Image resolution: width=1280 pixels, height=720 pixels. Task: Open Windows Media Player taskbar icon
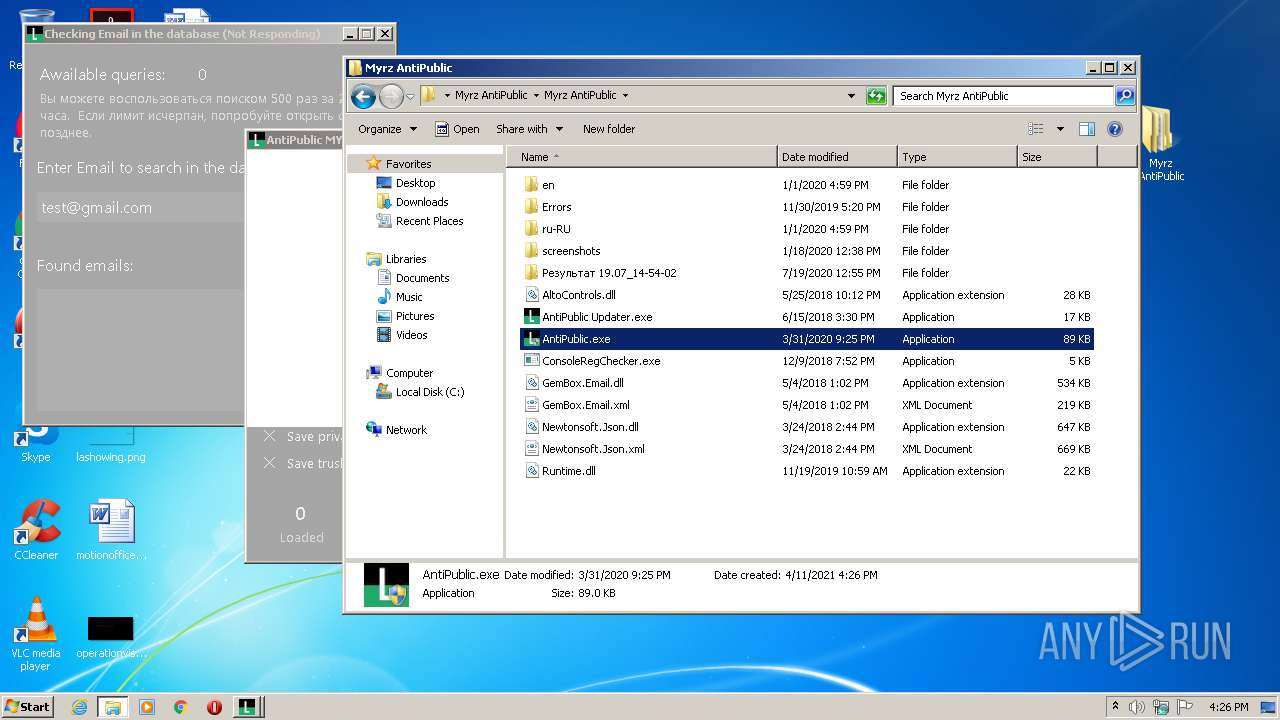point(147,707)
